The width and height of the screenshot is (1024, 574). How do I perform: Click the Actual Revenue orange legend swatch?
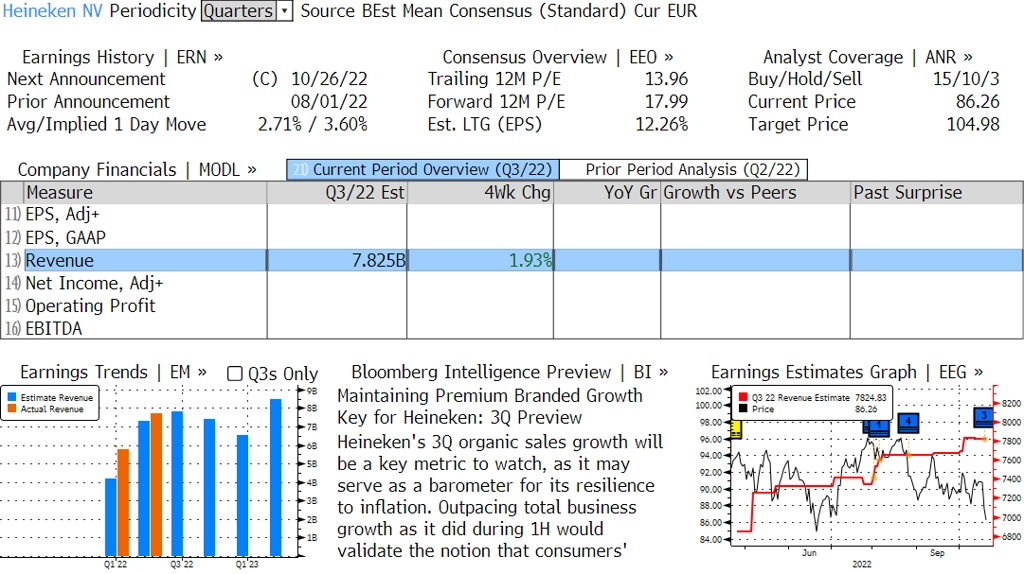tap(12, 409)
